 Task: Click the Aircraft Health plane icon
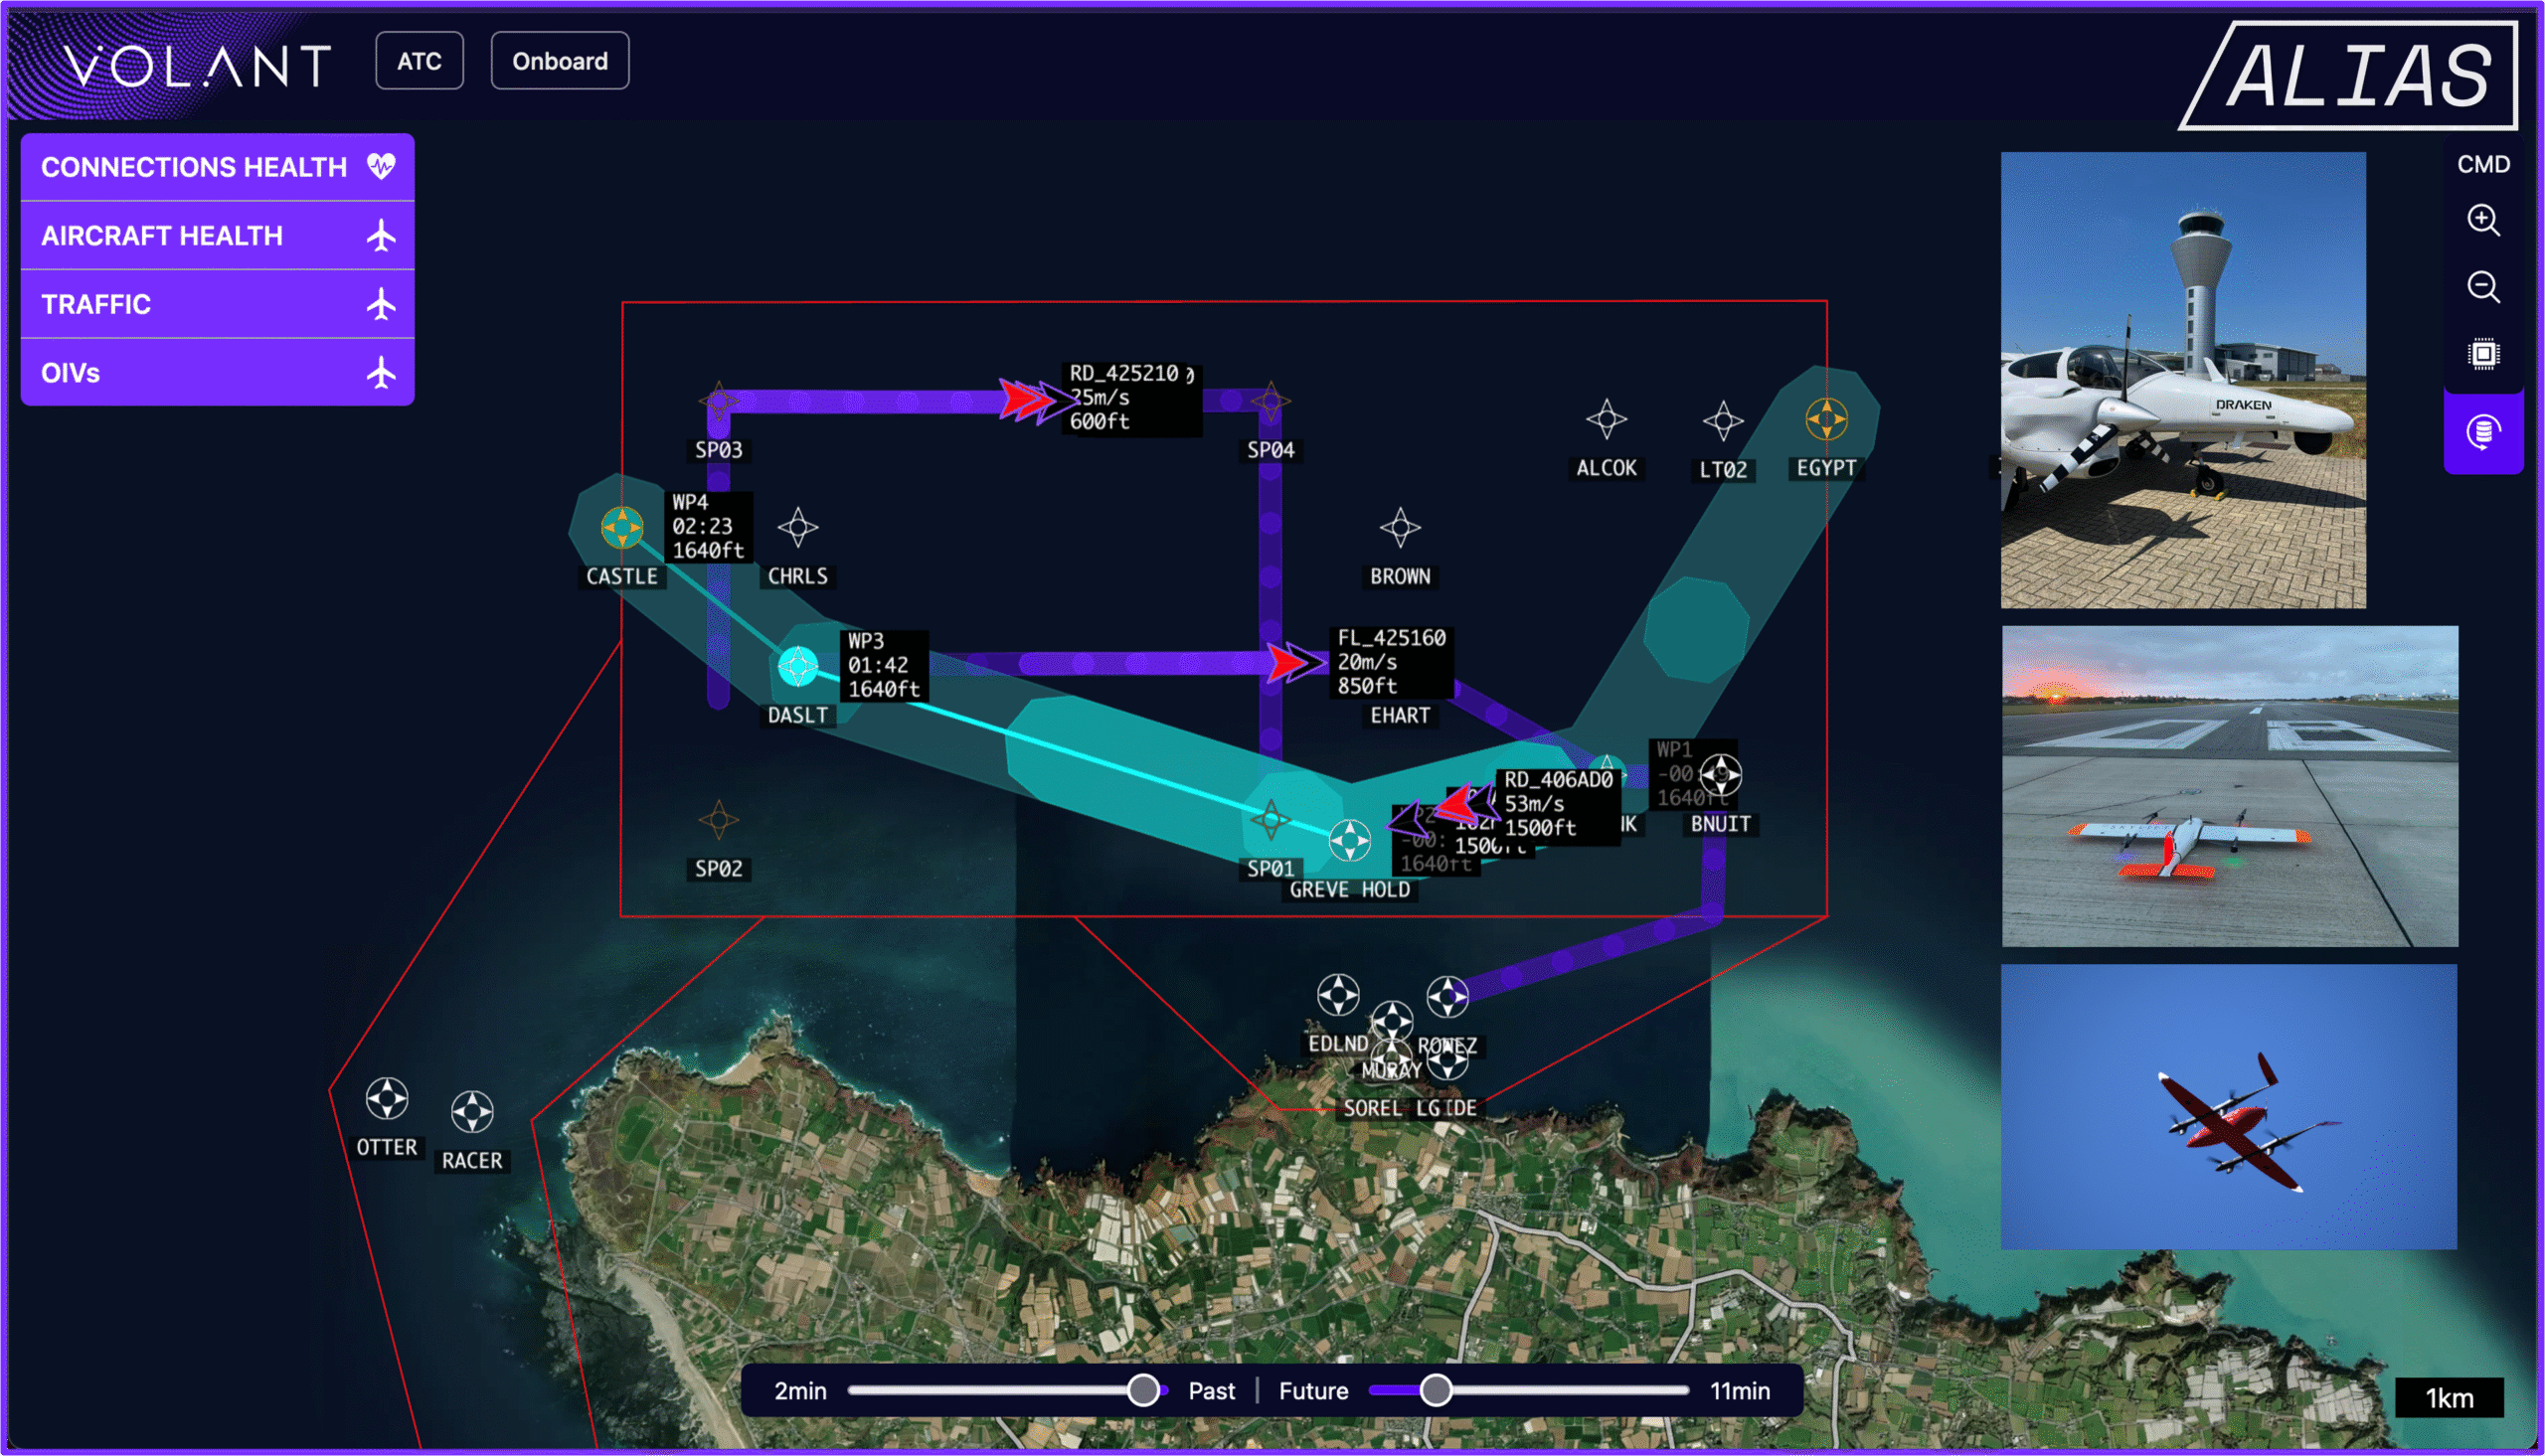[x=381, y=236]
